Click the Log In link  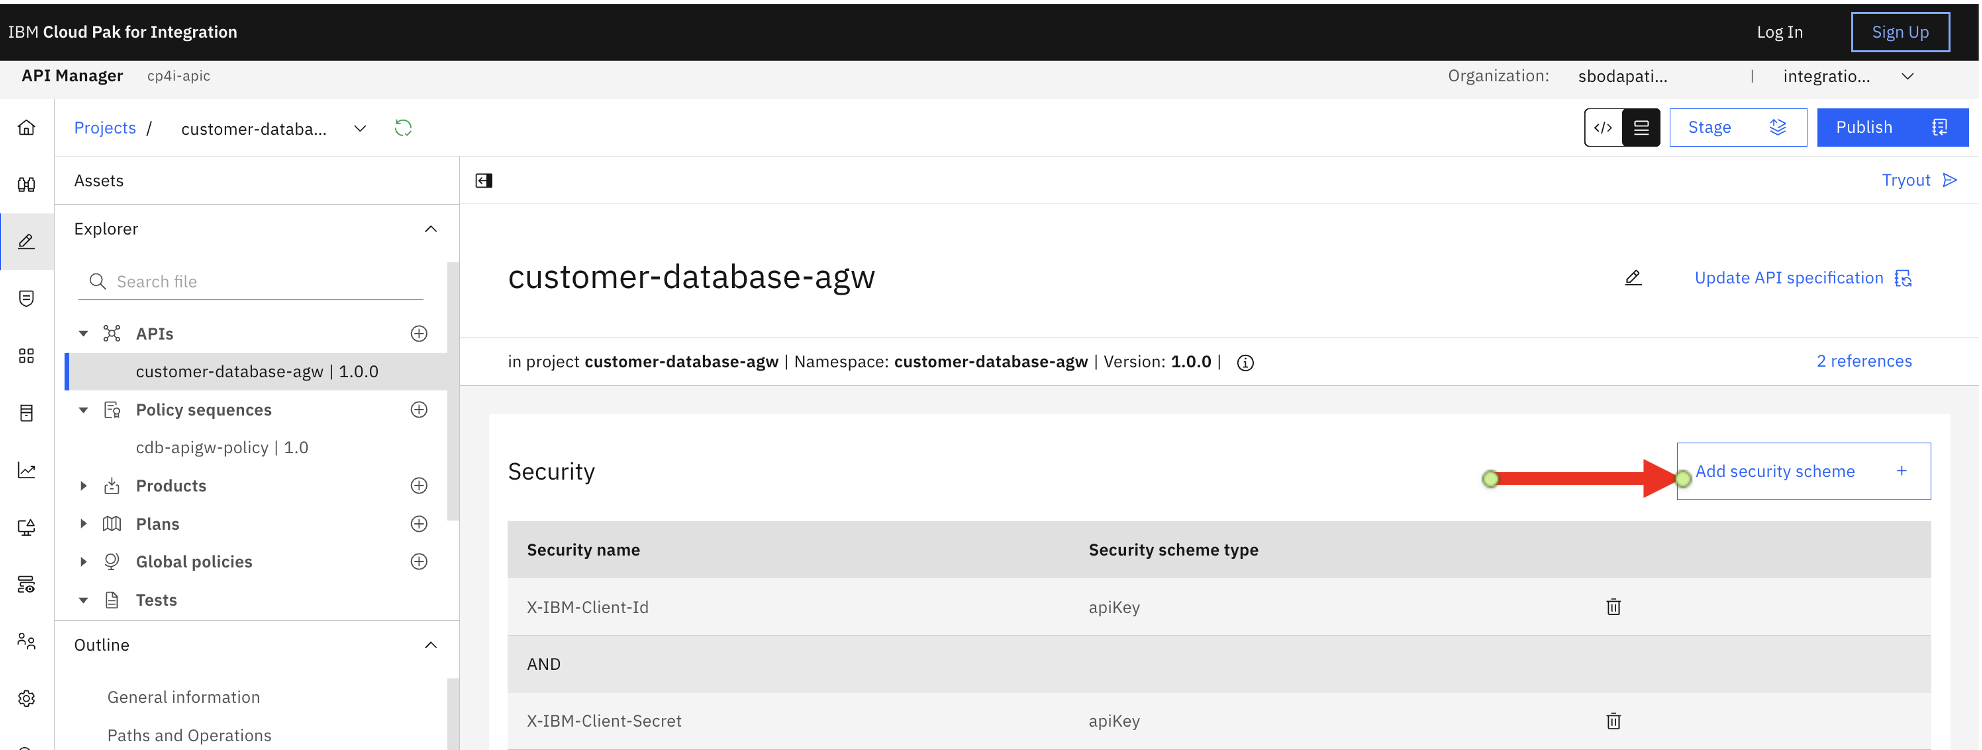click(x=1780, y=32)
